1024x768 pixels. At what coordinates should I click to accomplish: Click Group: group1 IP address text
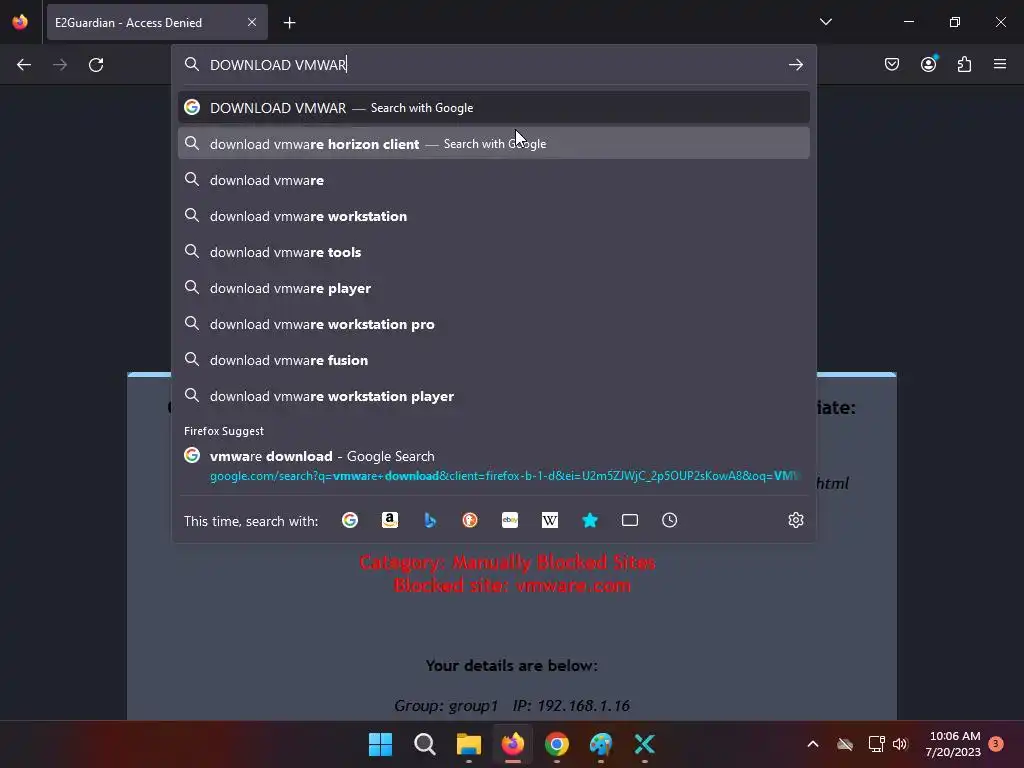[512, 705]
